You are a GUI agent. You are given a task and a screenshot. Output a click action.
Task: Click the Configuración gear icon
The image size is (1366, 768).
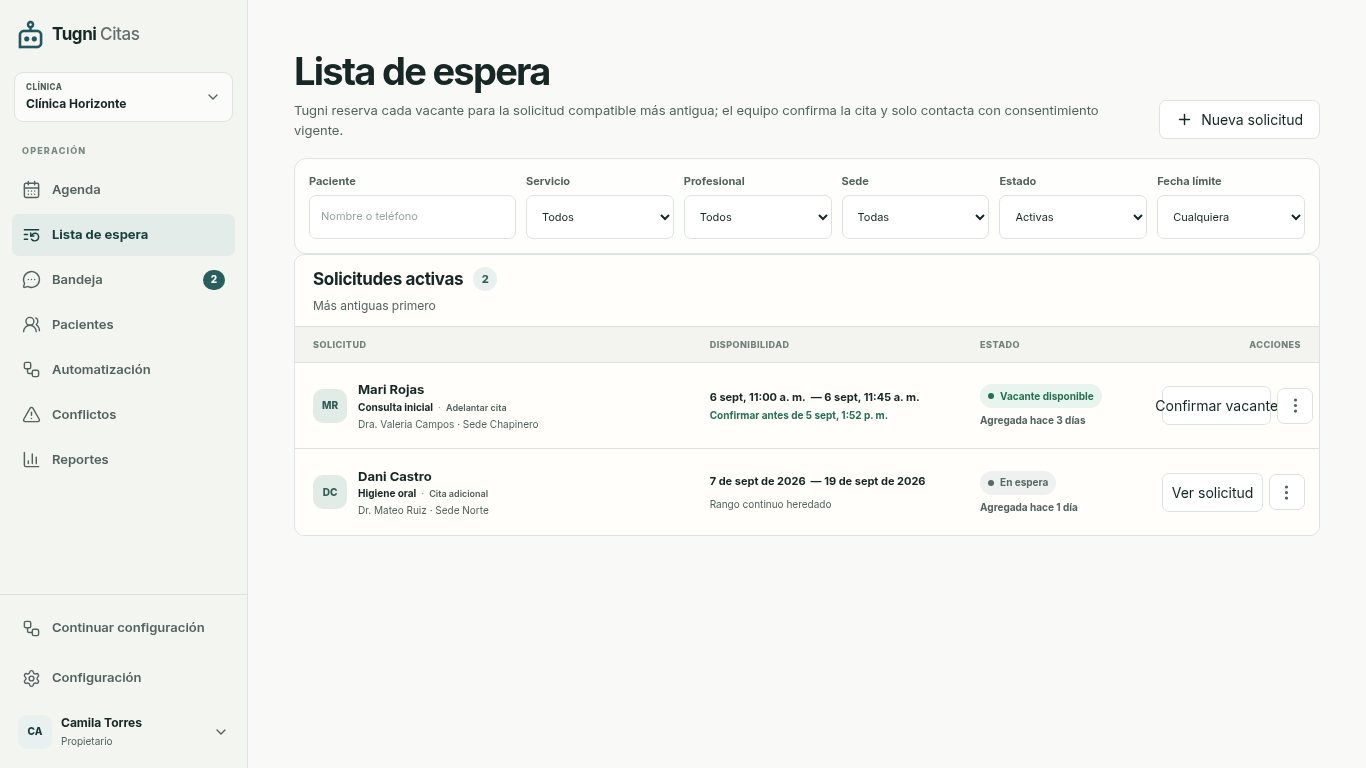pyautogui.click(x=31, y=678)
